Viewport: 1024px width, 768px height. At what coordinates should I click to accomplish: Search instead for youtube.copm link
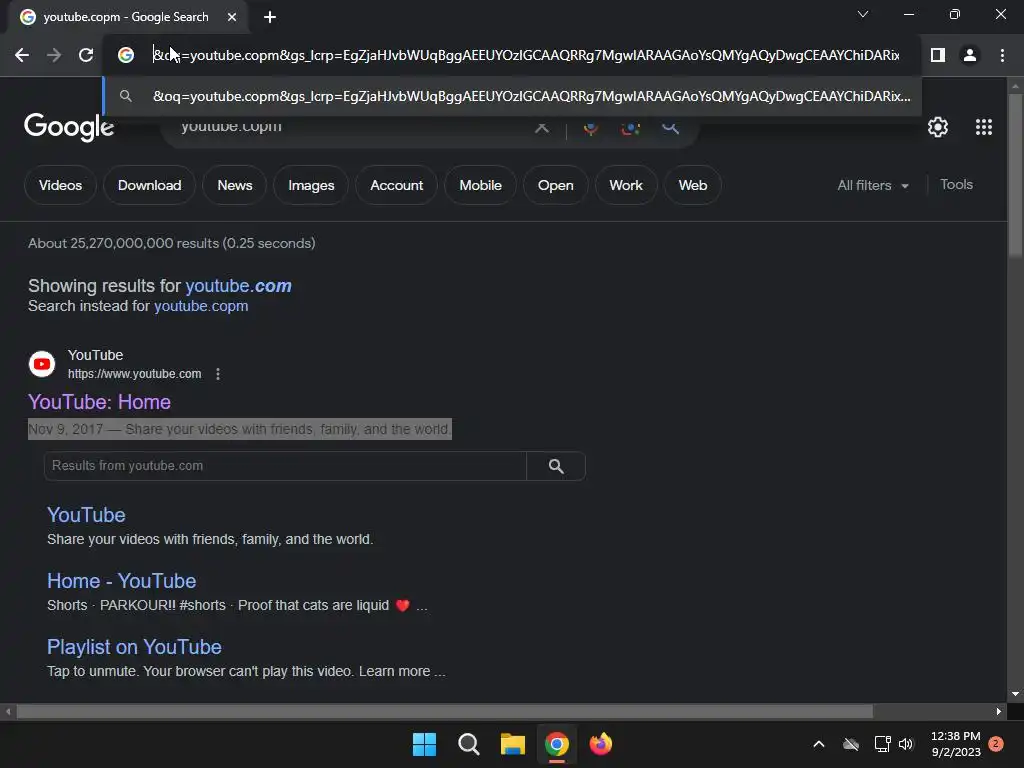click(201, 306)
